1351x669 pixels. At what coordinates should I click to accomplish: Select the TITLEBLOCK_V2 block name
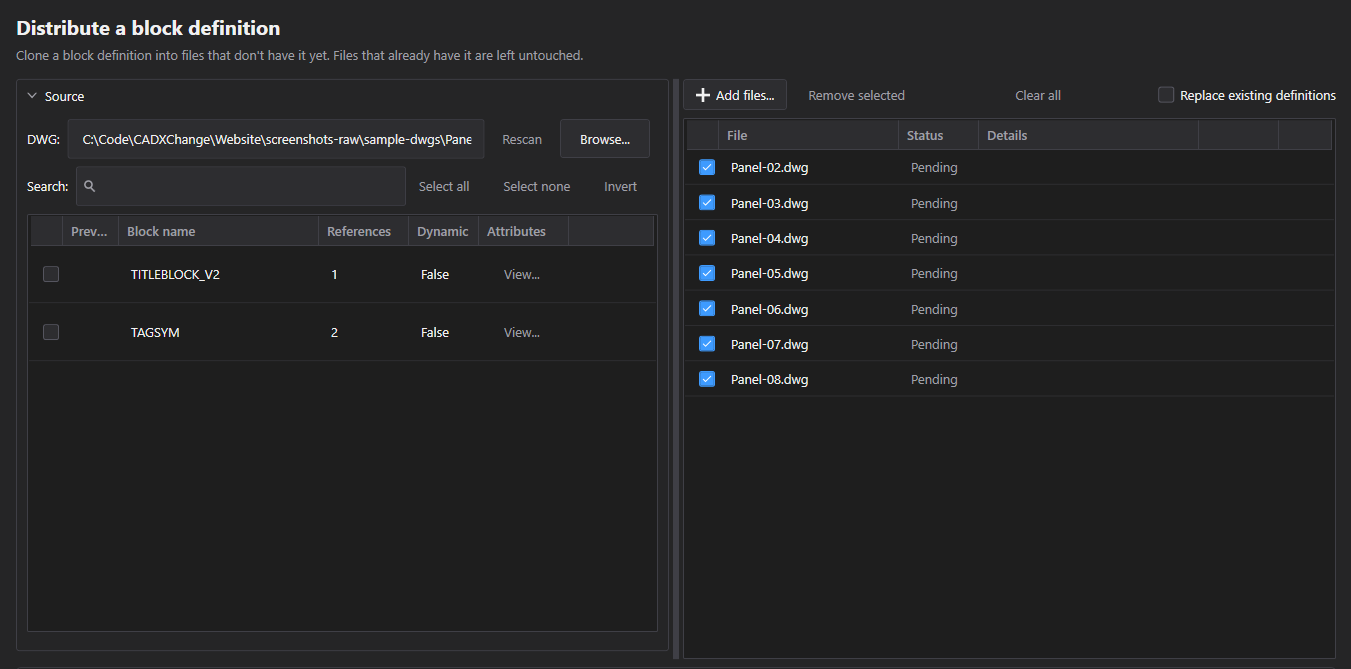click(175, 274)
